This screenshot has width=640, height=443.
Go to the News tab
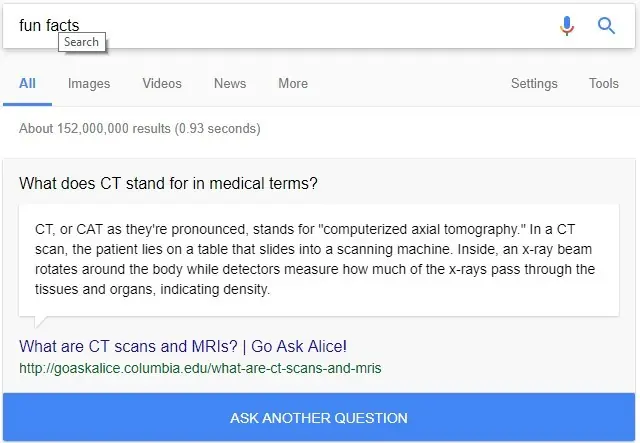coord(230,83)
